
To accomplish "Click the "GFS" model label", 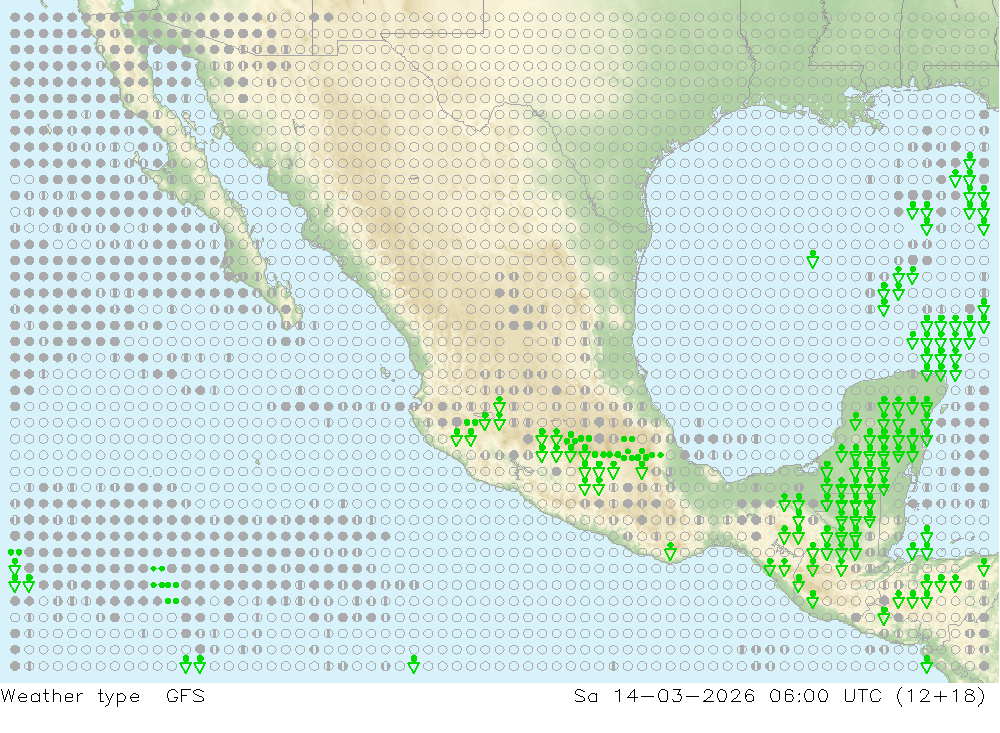I will pos(186,695).
